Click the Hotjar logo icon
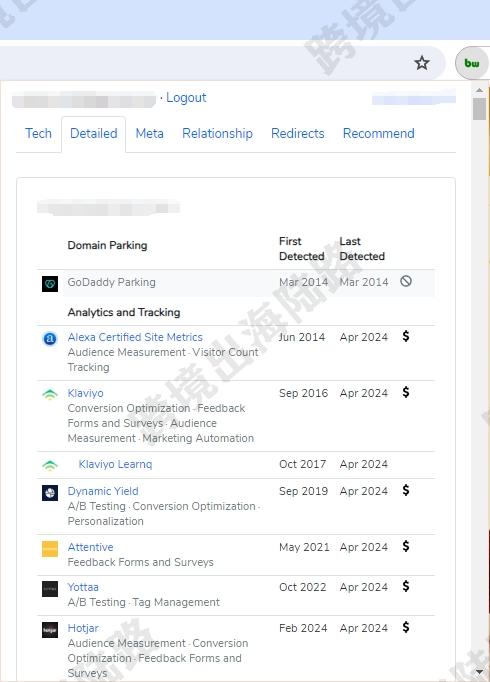Image resolution: width=490 pixels, height=682 pixels. (x=50, y=630)
